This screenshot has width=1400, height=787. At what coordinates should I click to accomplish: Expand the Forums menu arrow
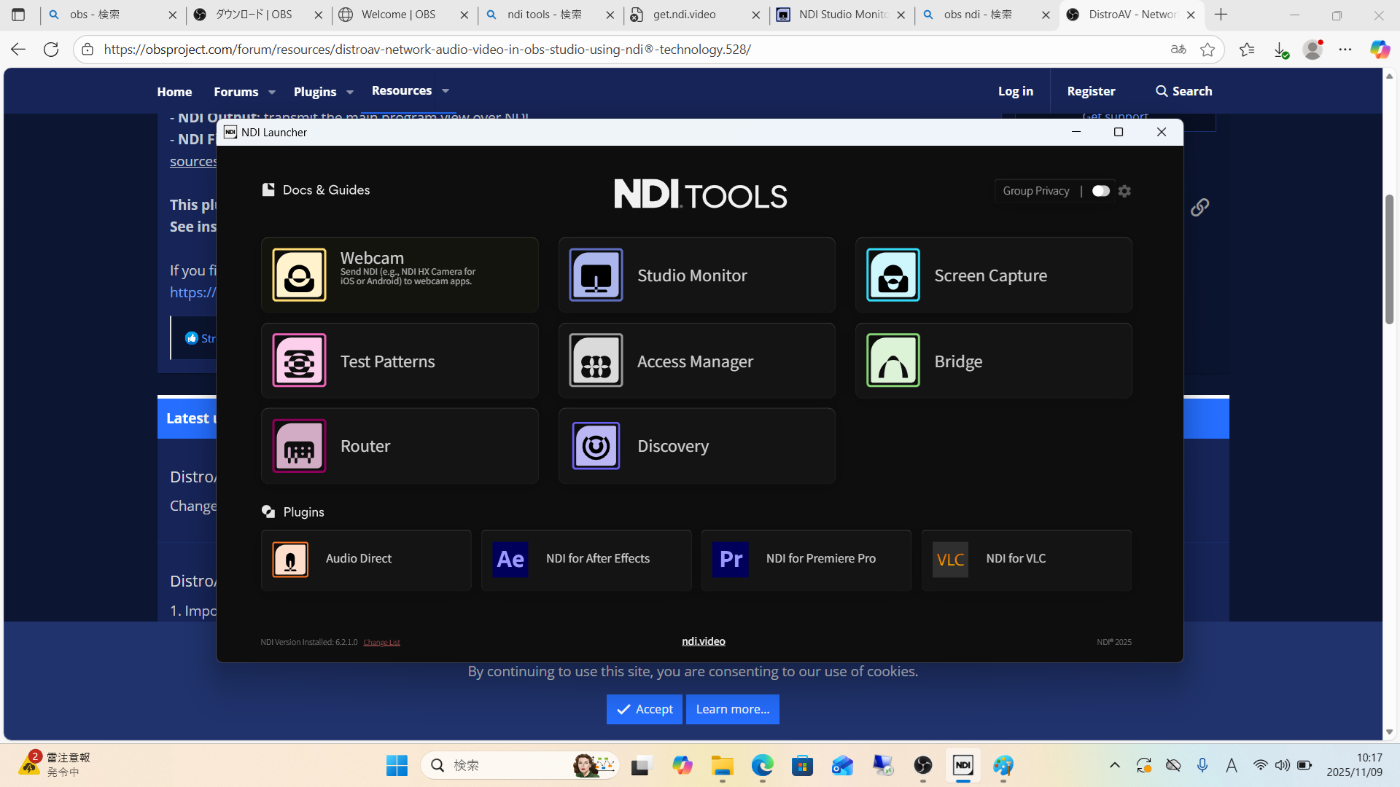click(x=271, y=92)
